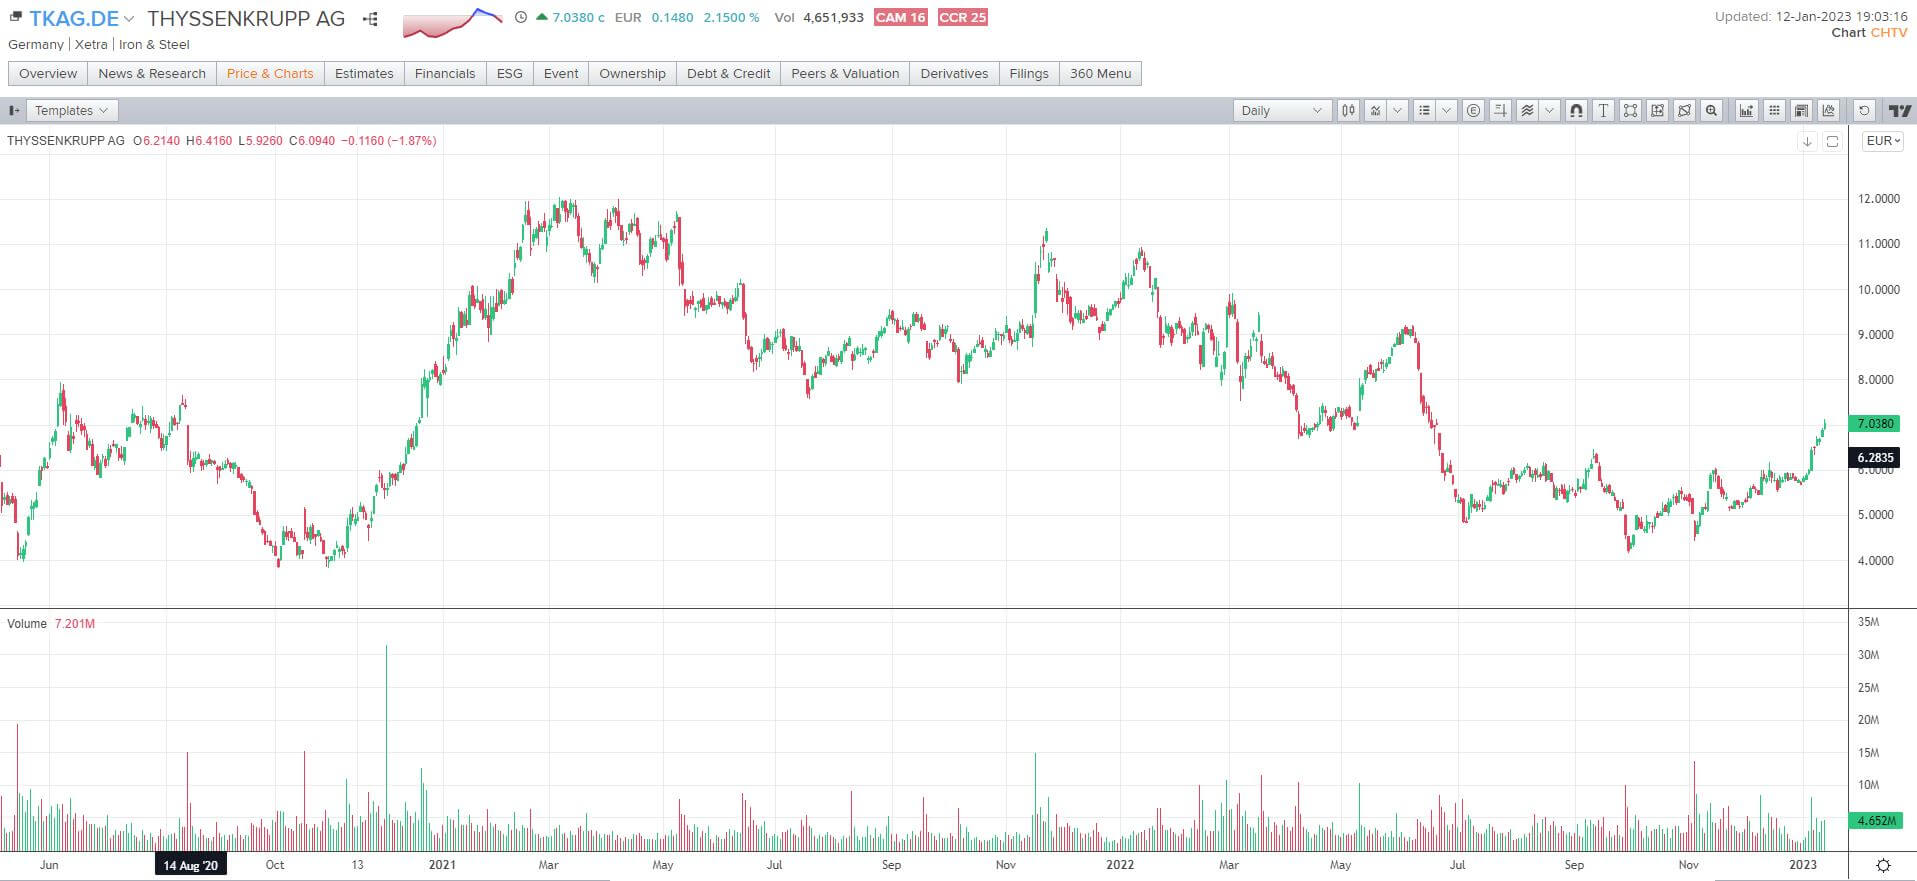Open the EUR currency selector
Viewport: 1917px width, 881px height.
point(1883,141)
